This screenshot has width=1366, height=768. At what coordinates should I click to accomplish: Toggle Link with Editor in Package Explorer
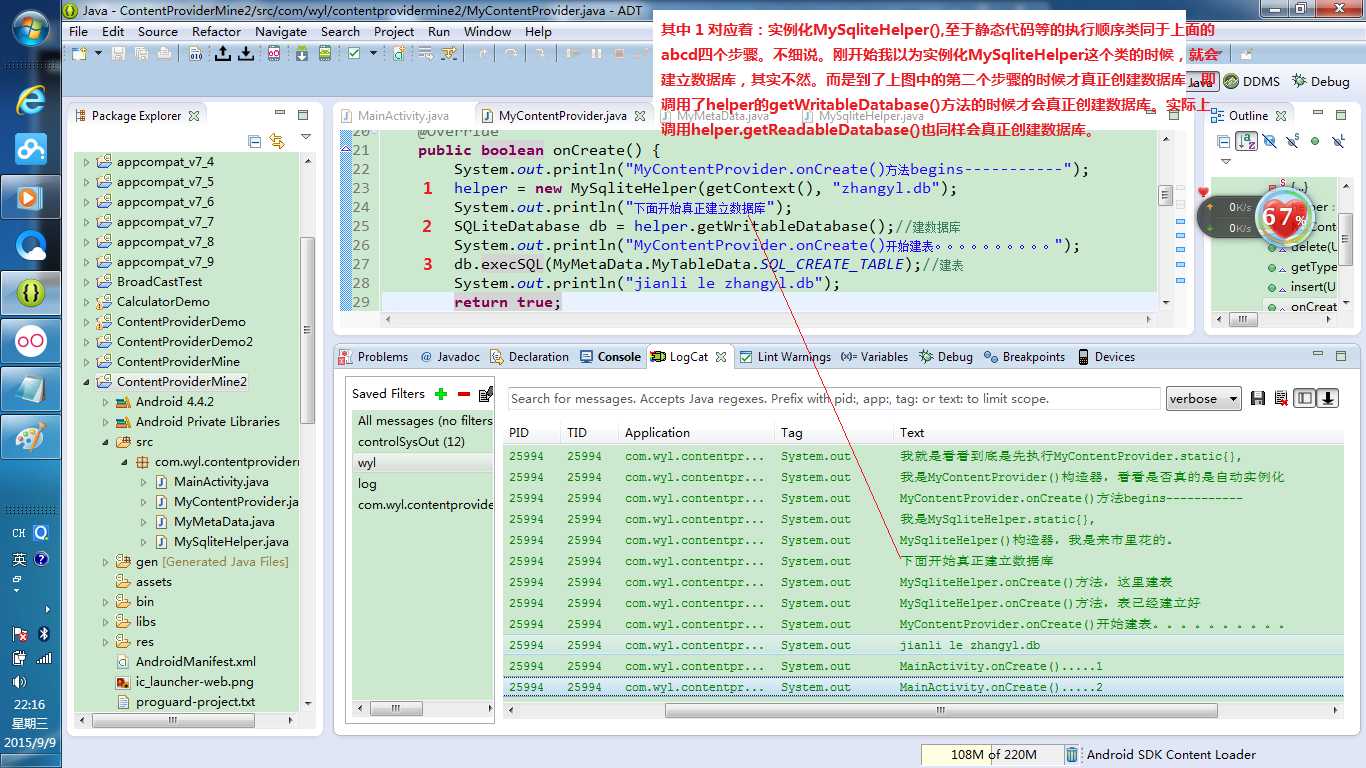click(277, 141)
